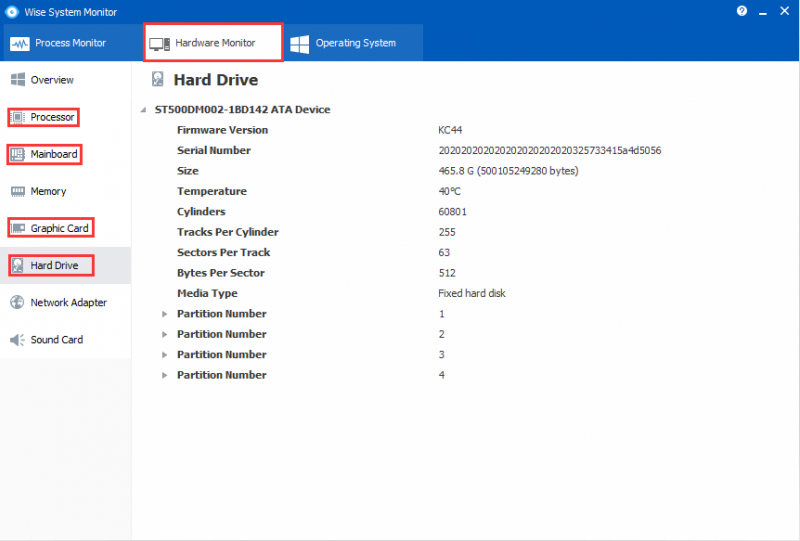Close the Wise System Monitor window

pos(785,11)
